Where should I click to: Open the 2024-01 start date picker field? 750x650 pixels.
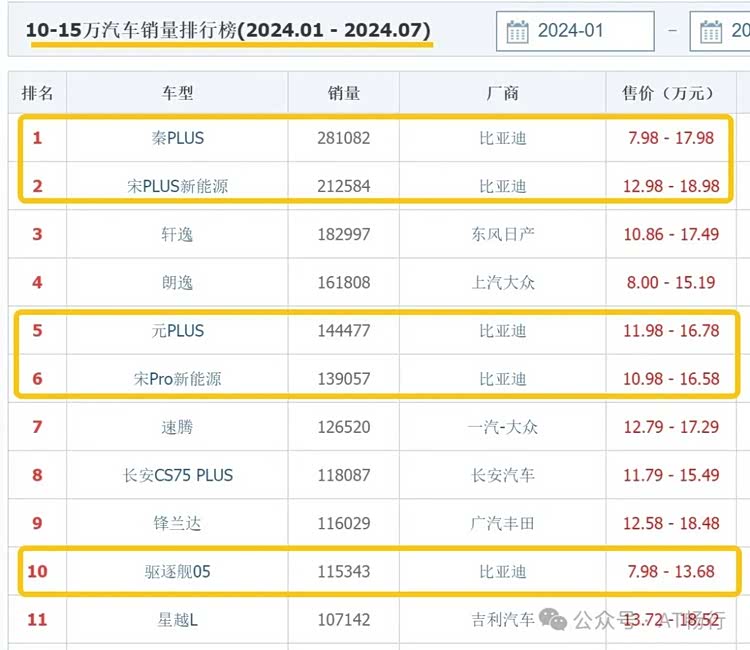pyautogui.click(x=575, y=31)
